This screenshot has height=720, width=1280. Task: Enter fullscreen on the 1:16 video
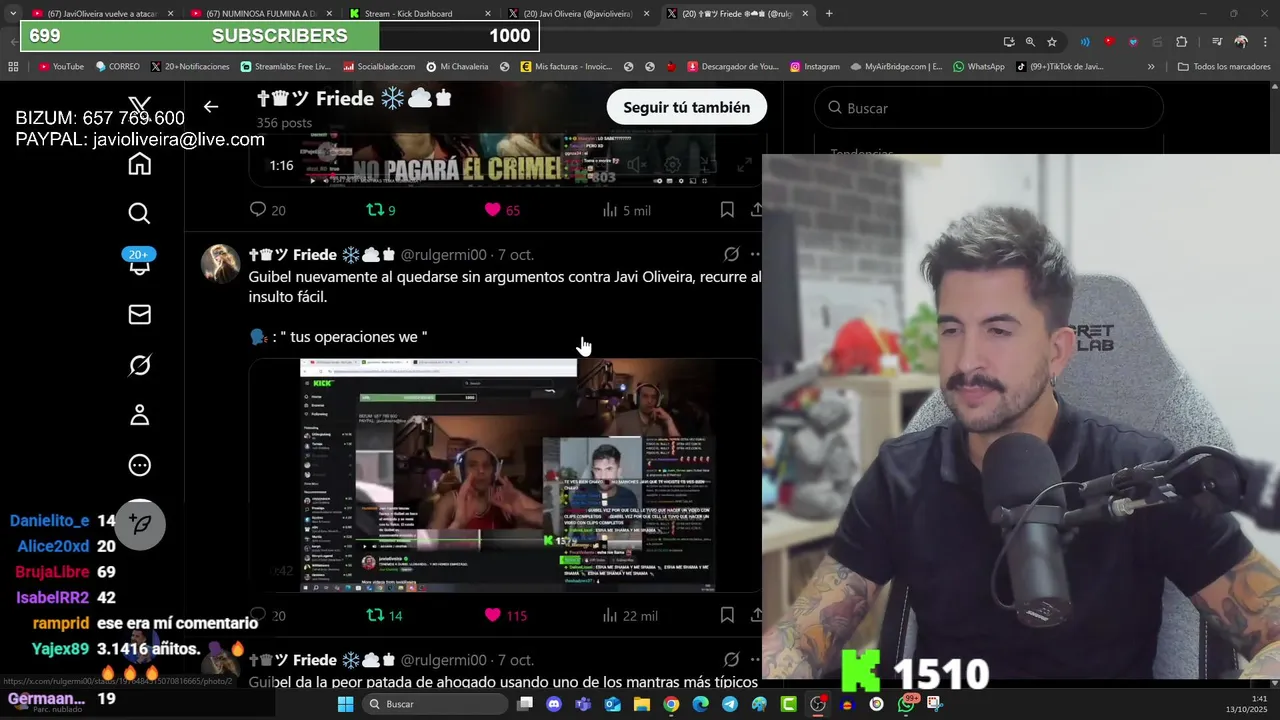click(745, 166)
